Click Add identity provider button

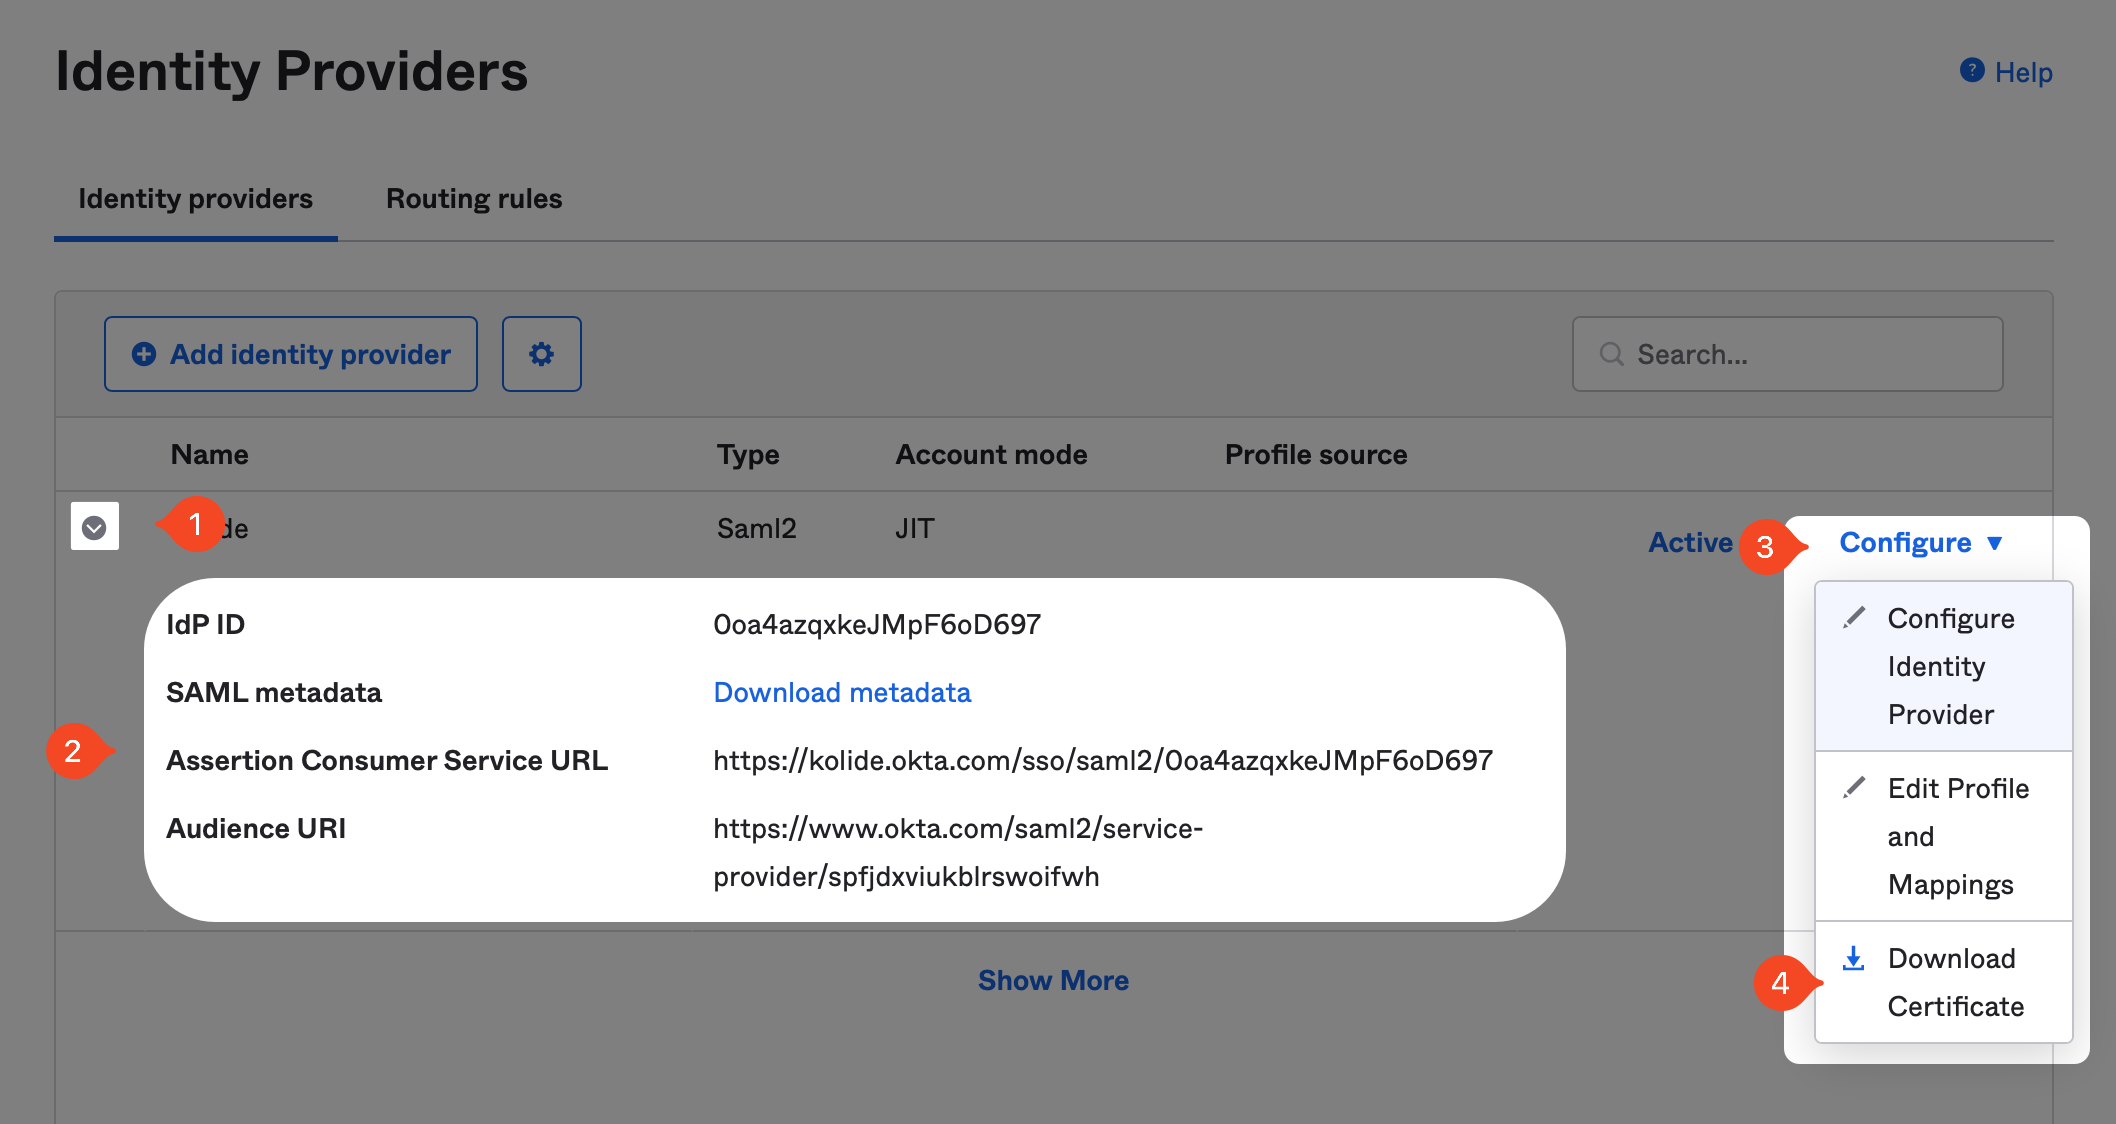click(x=291, y=354)
